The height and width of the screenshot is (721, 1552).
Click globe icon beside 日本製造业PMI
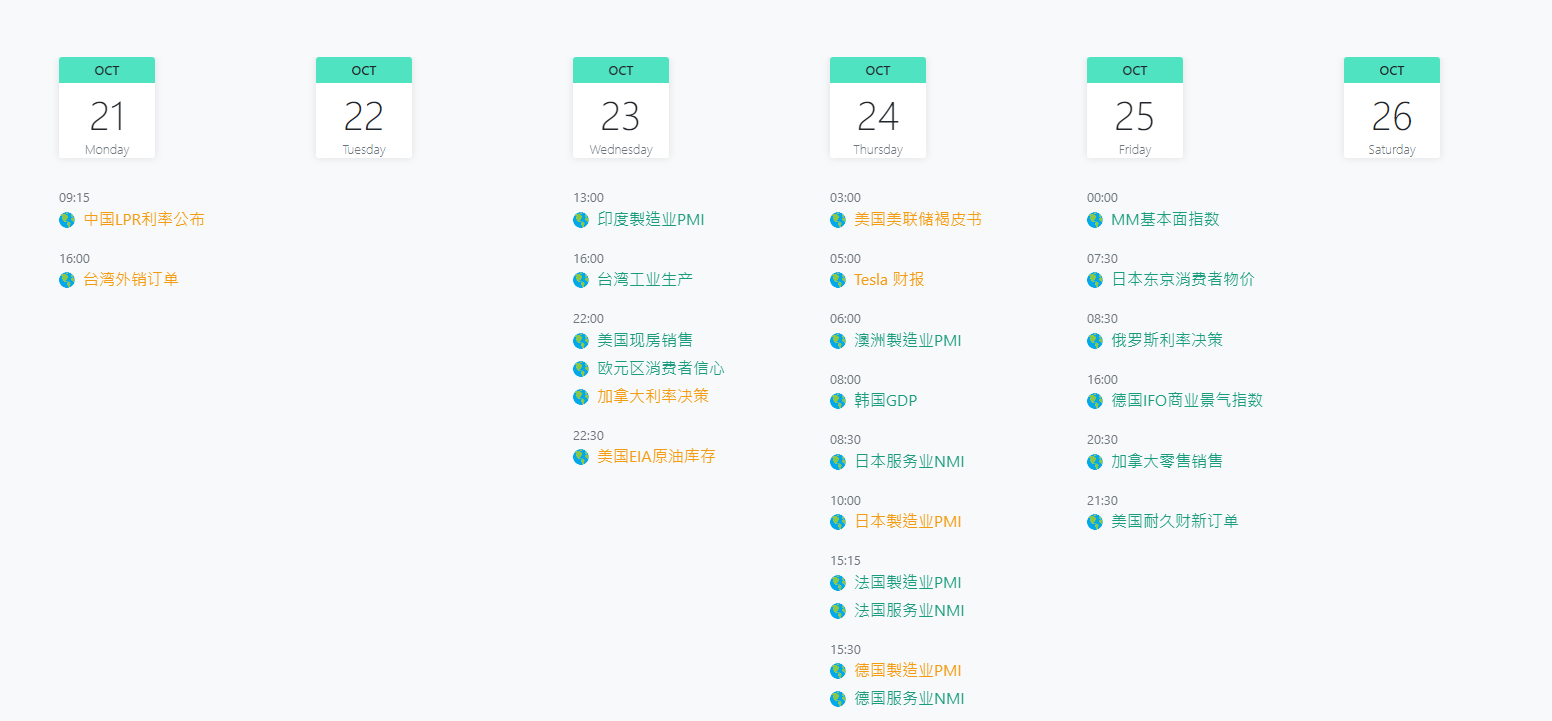point(838,522)
